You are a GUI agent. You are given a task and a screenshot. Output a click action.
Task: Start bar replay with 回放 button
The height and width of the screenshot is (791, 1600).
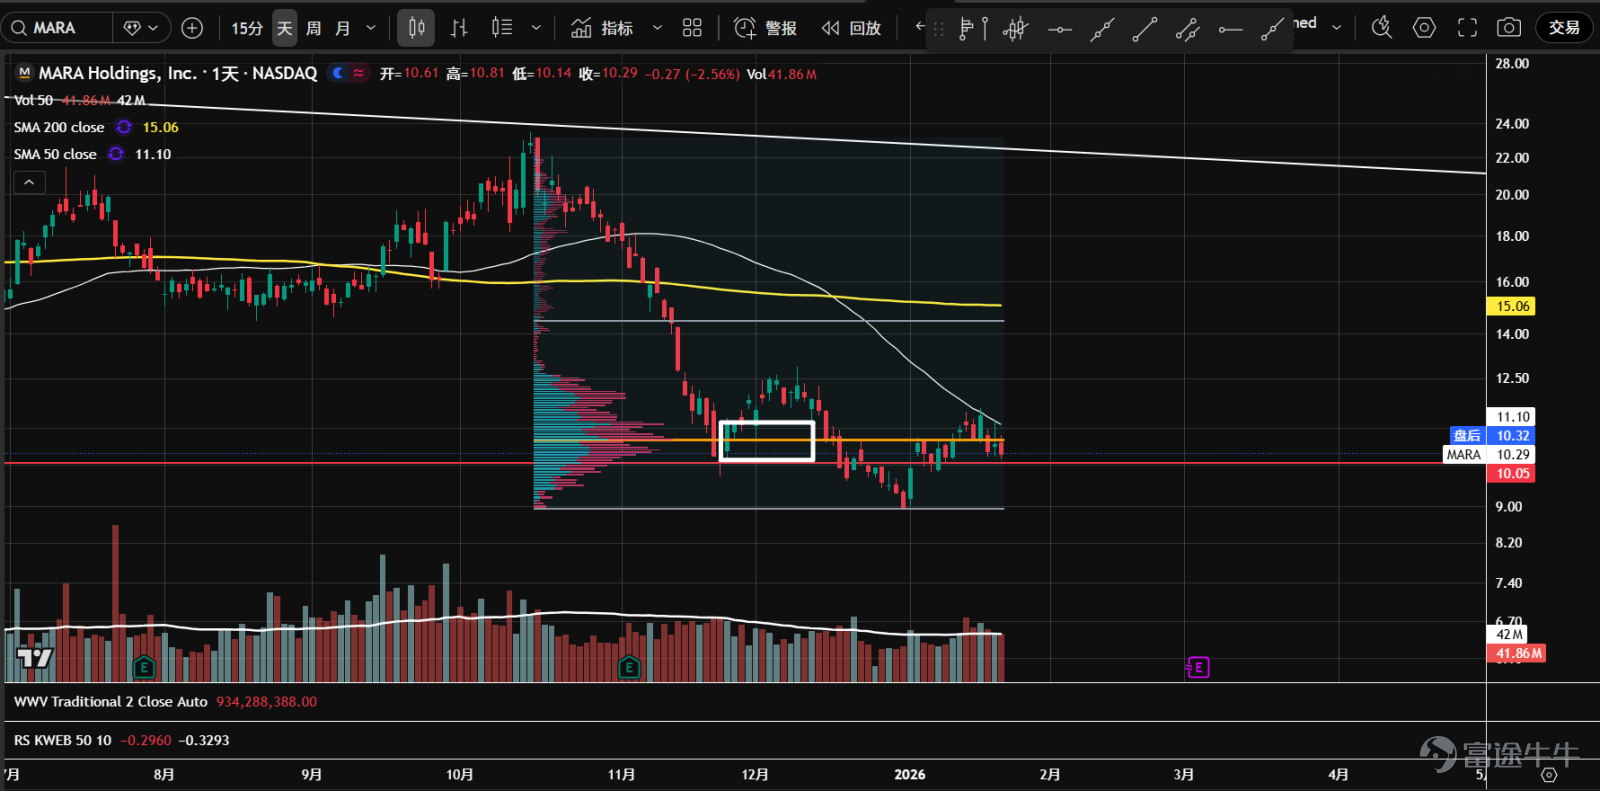(852, 28)
